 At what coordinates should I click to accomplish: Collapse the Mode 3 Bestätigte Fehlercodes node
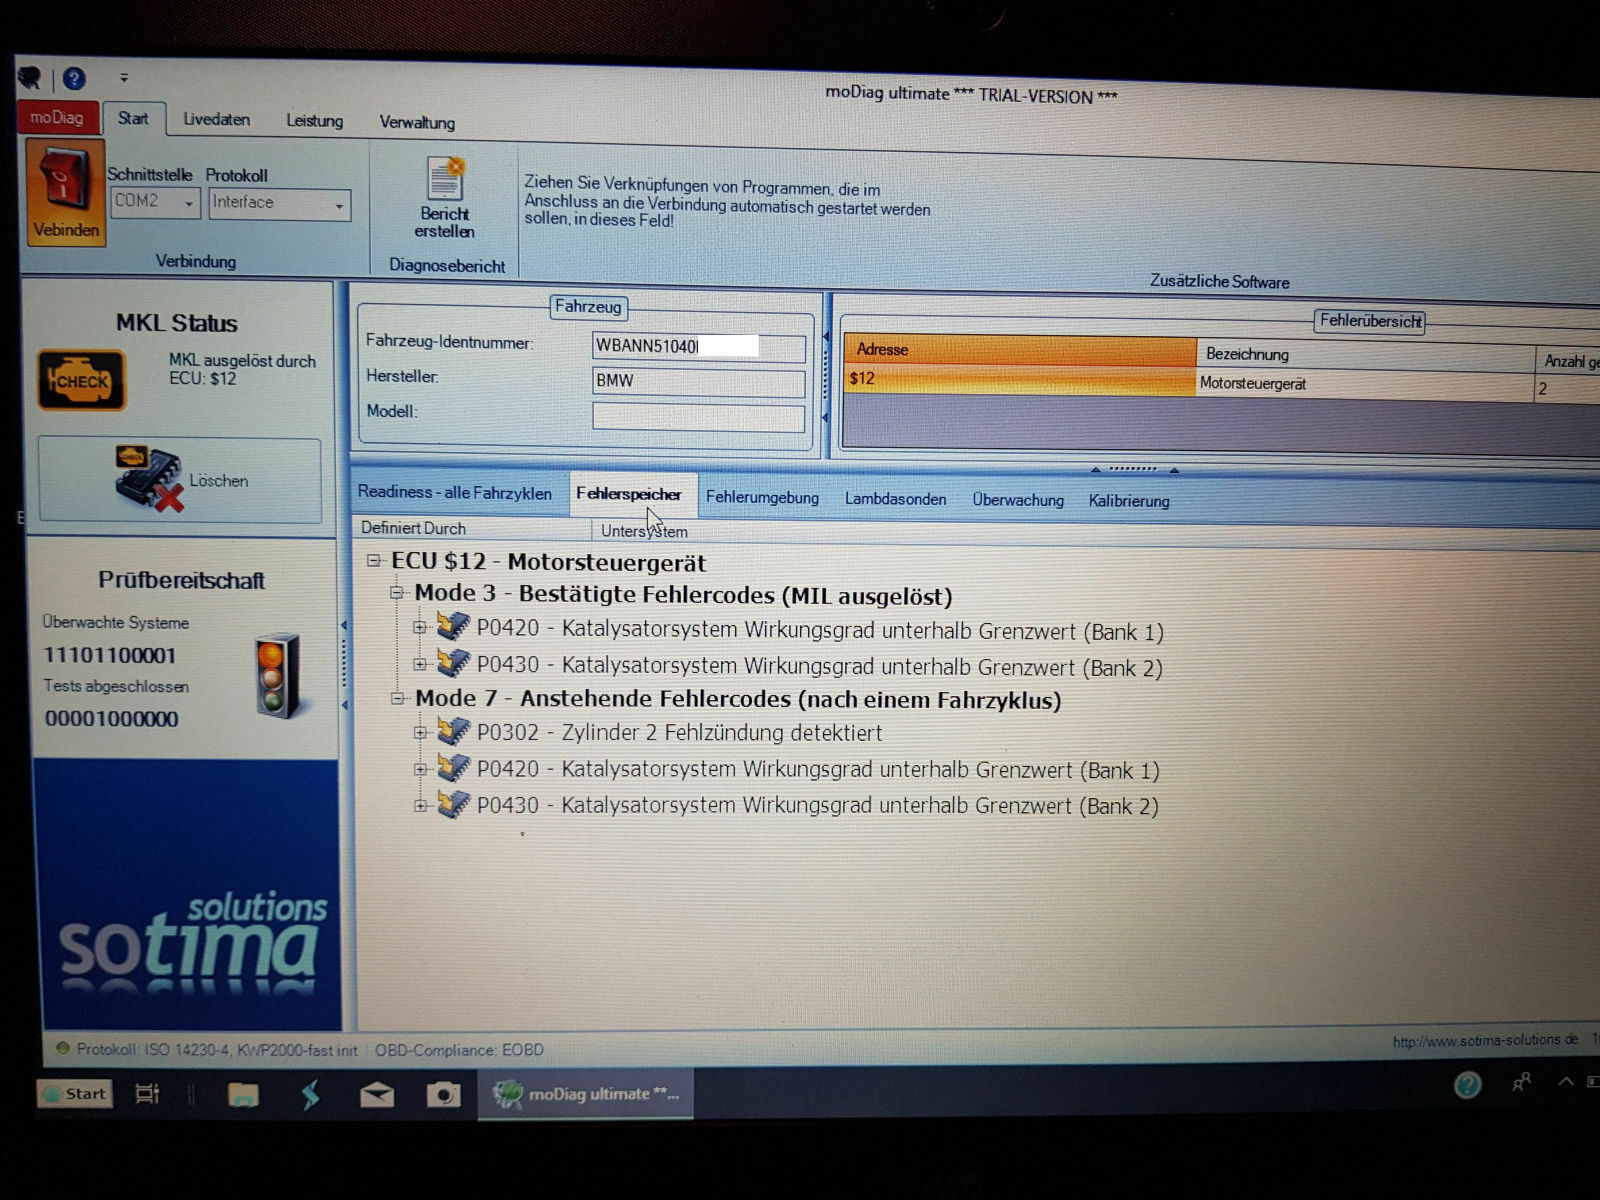click(x=397, y=592)
